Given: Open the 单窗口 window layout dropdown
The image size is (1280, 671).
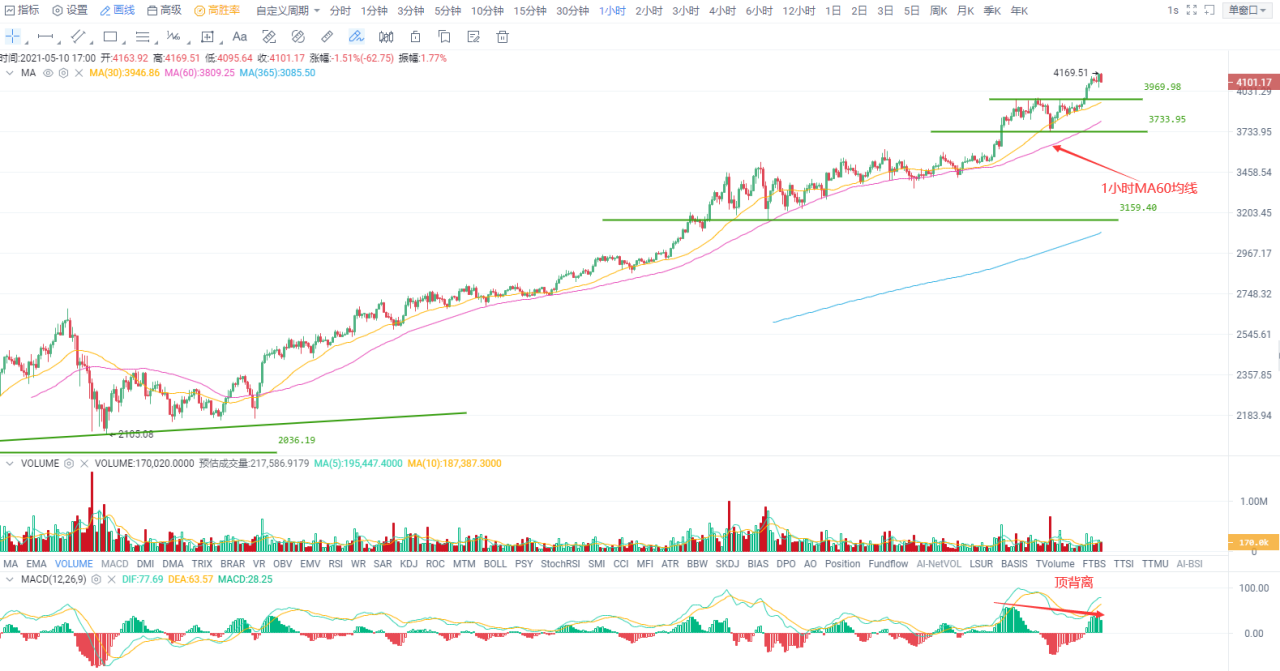Looking at the screenshot, I should pyautogui.click(x=1247, y=11).
